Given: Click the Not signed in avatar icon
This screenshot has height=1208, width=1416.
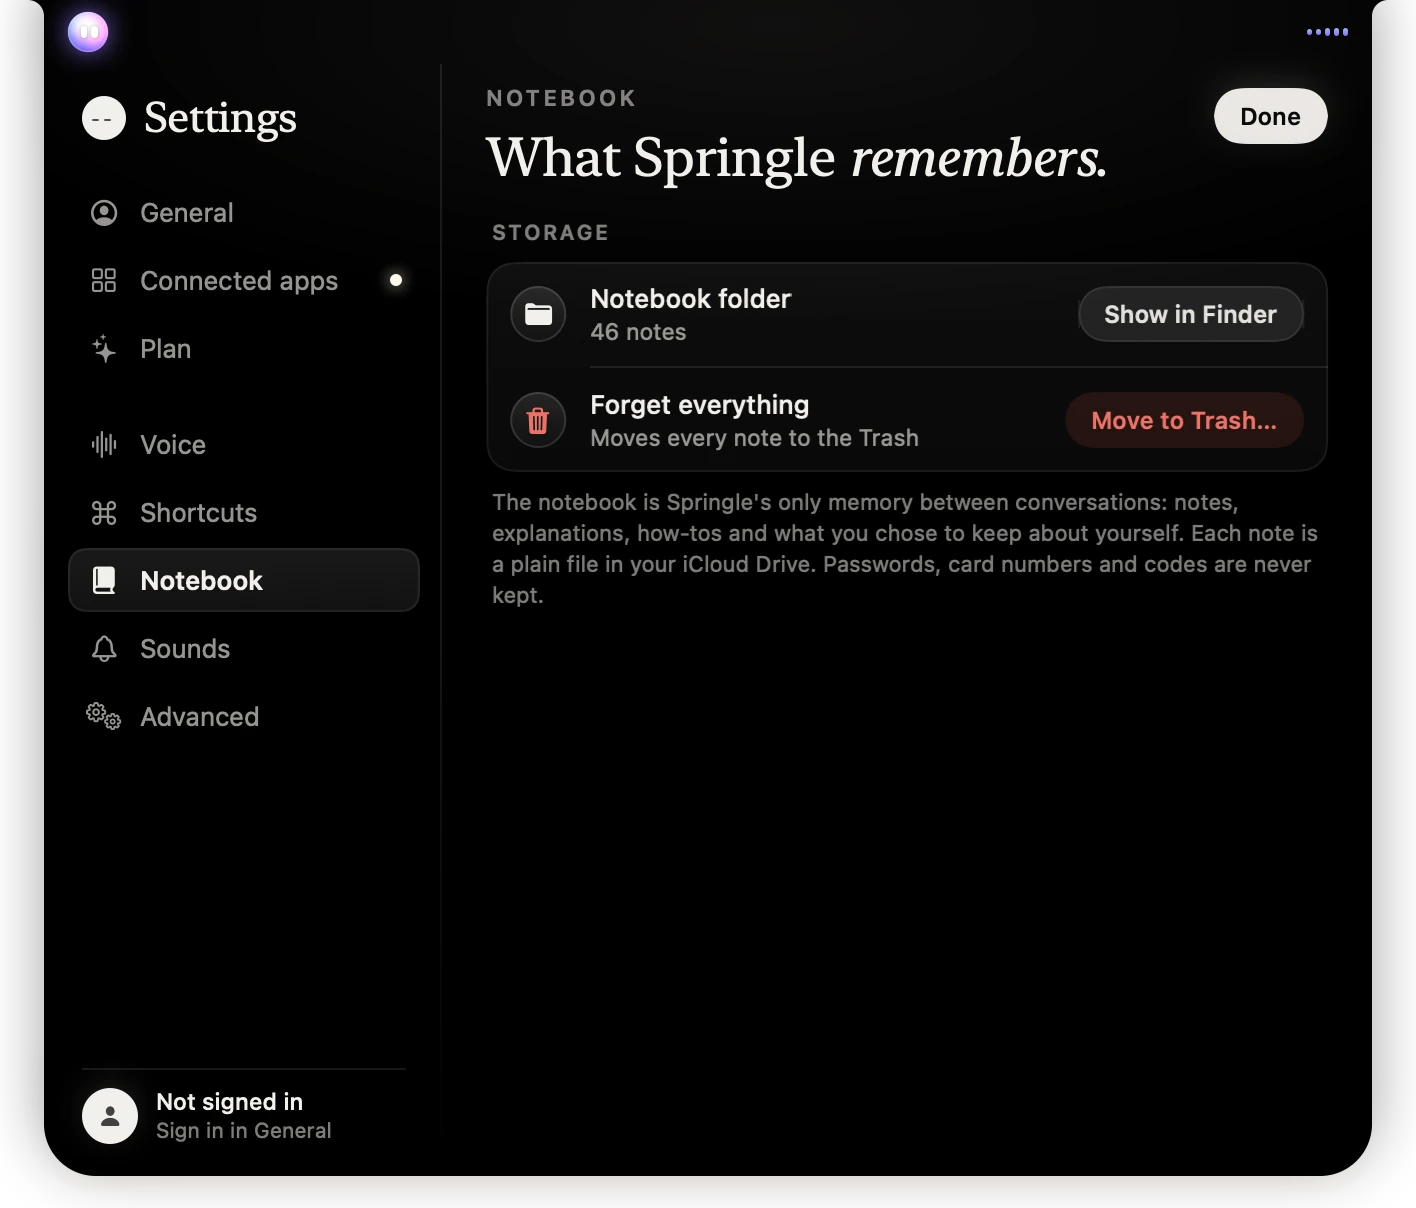Looking at the screenshot, I should (x=110, y=1116).
